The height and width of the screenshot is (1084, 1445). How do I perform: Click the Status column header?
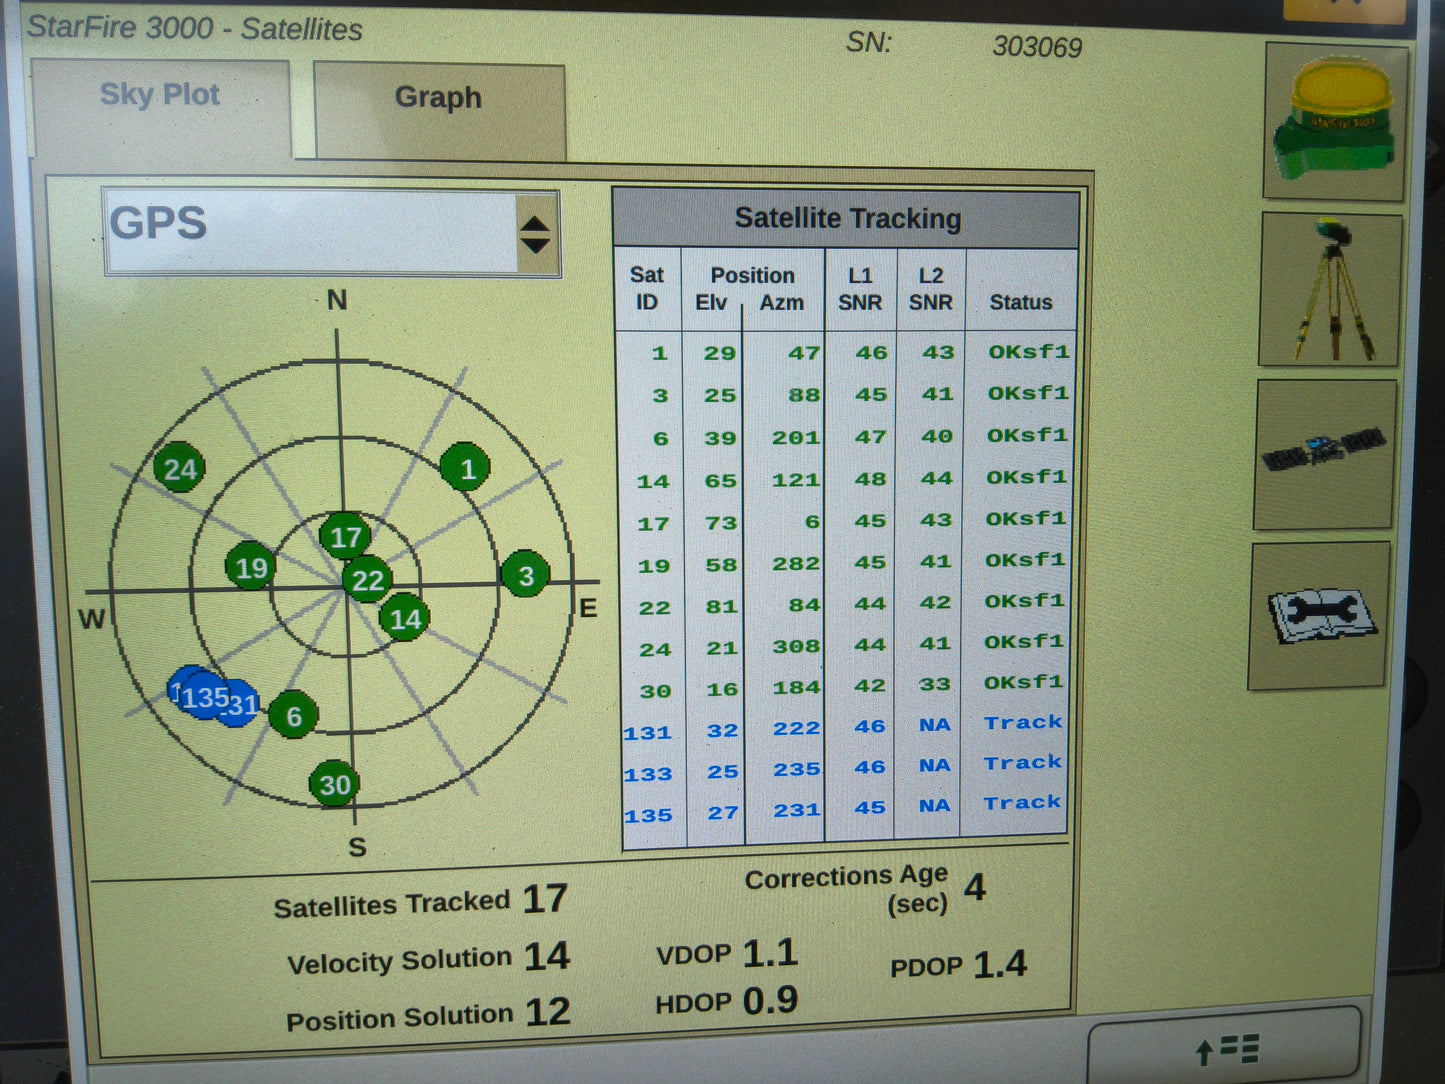1021,302
